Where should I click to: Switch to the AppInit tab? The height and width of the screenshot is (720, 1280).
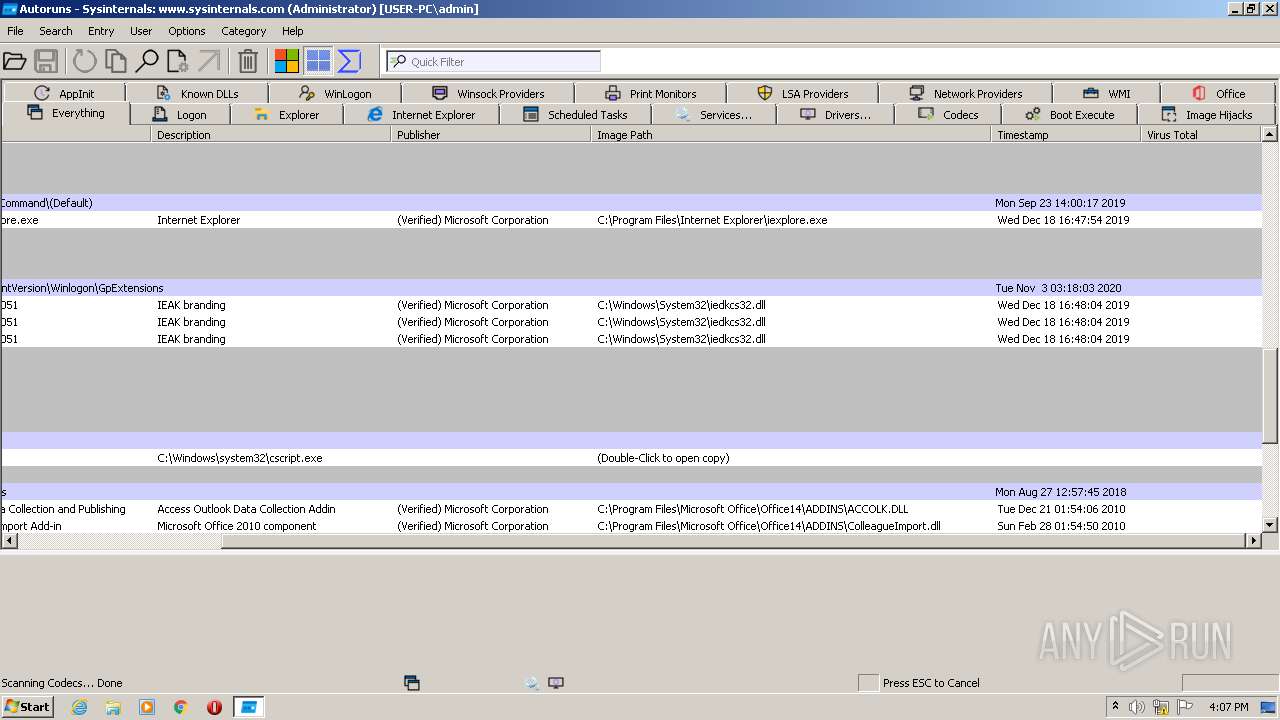pos(64,93)
